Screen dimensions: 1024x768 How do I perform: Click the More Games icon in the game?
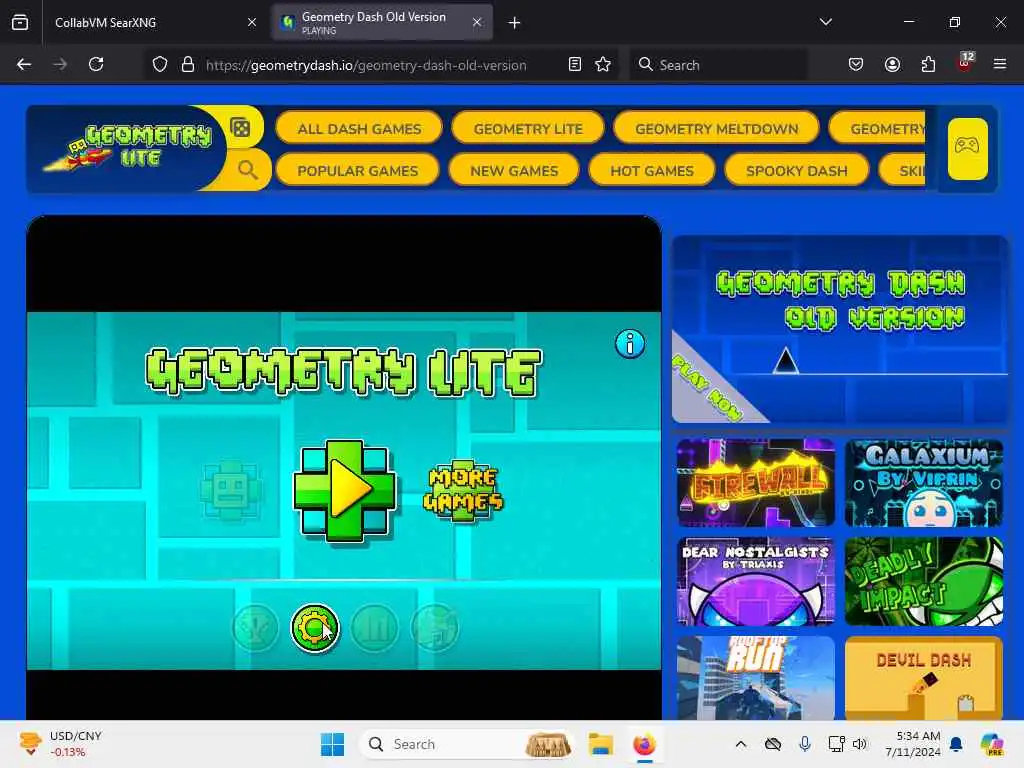tap(463, 490)
